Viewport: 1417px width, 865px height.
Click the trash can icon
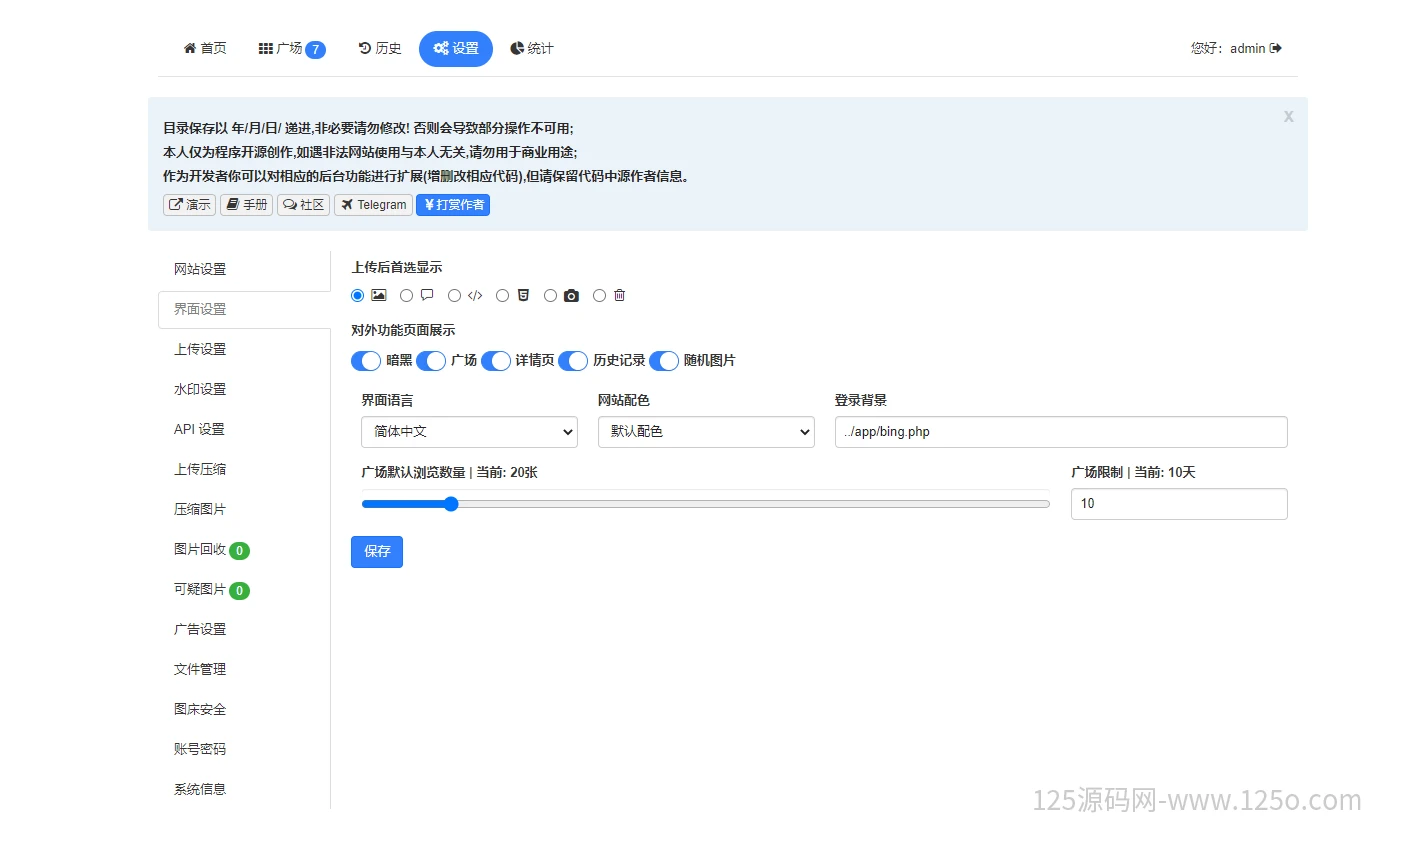(x=620, y=295)
